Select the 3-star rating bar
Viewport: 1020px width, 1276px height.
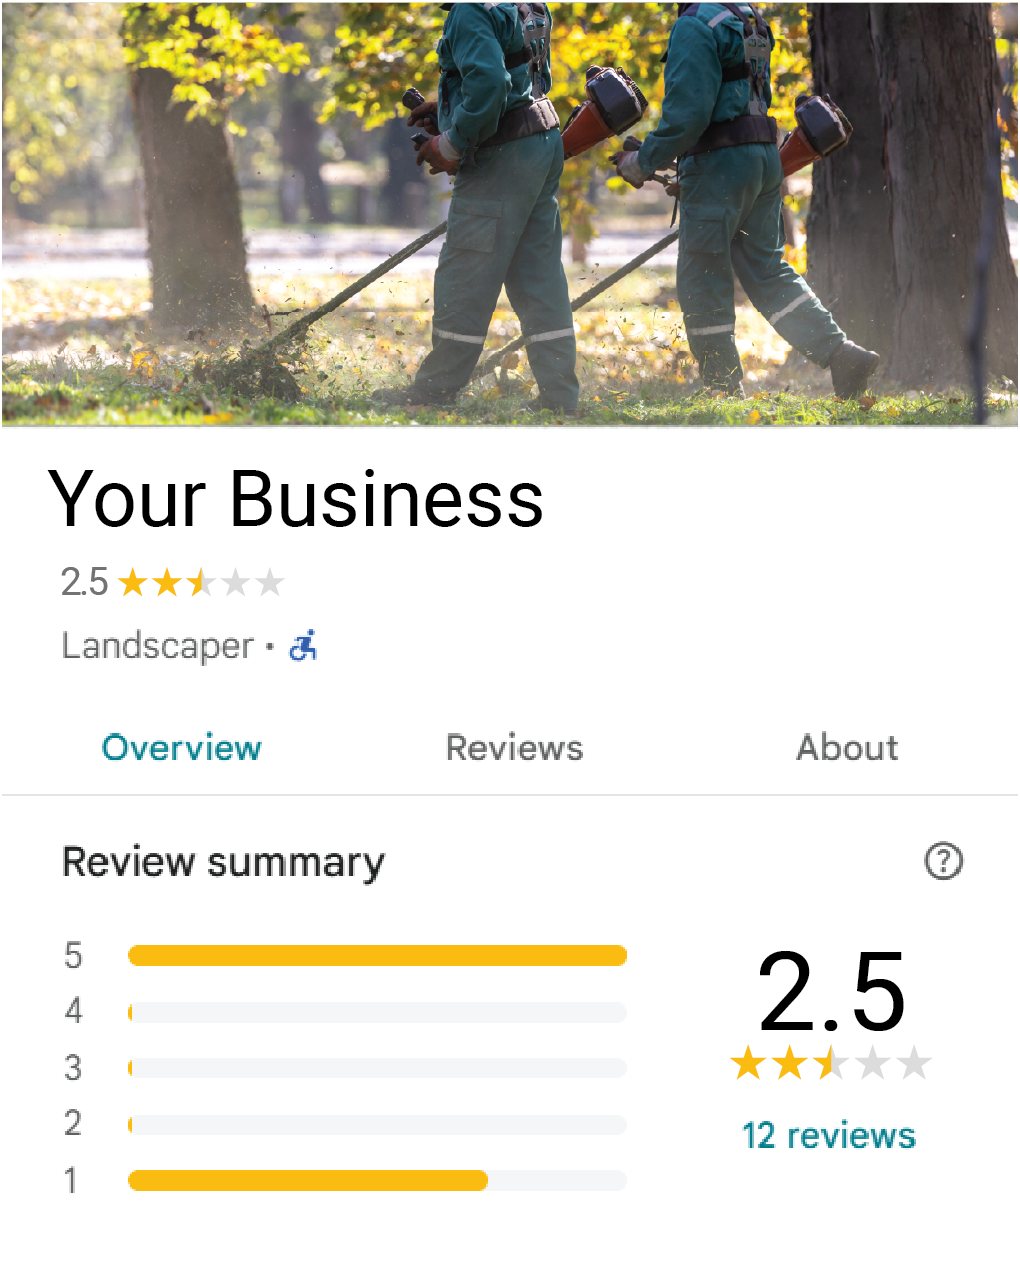point(377,1069)
